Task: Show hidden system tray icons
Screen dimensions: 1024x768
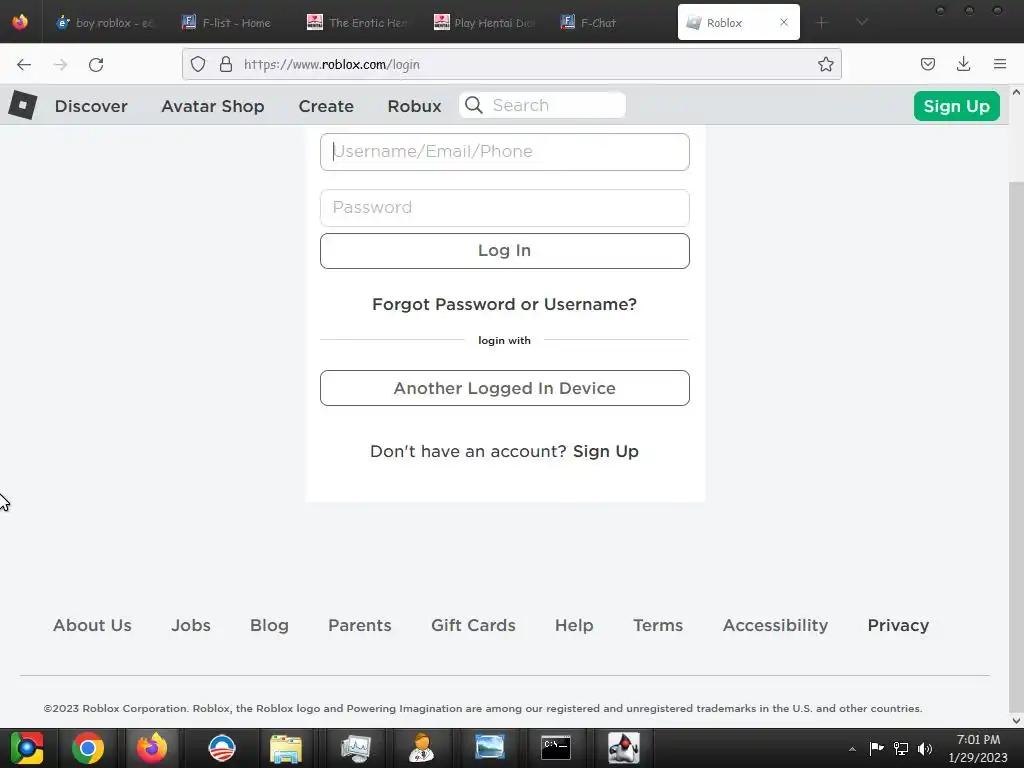Action: tap(852, 749)
